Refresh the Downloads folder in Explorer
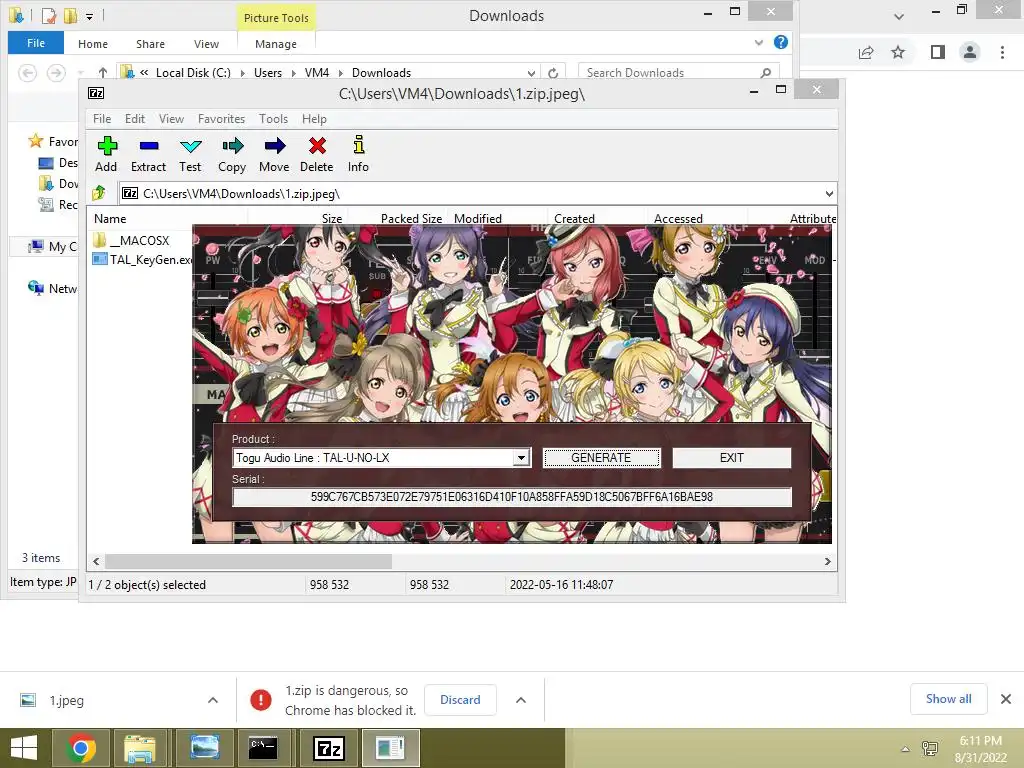1024x768 pixels. pyautogui.click(x=553, y=72)
